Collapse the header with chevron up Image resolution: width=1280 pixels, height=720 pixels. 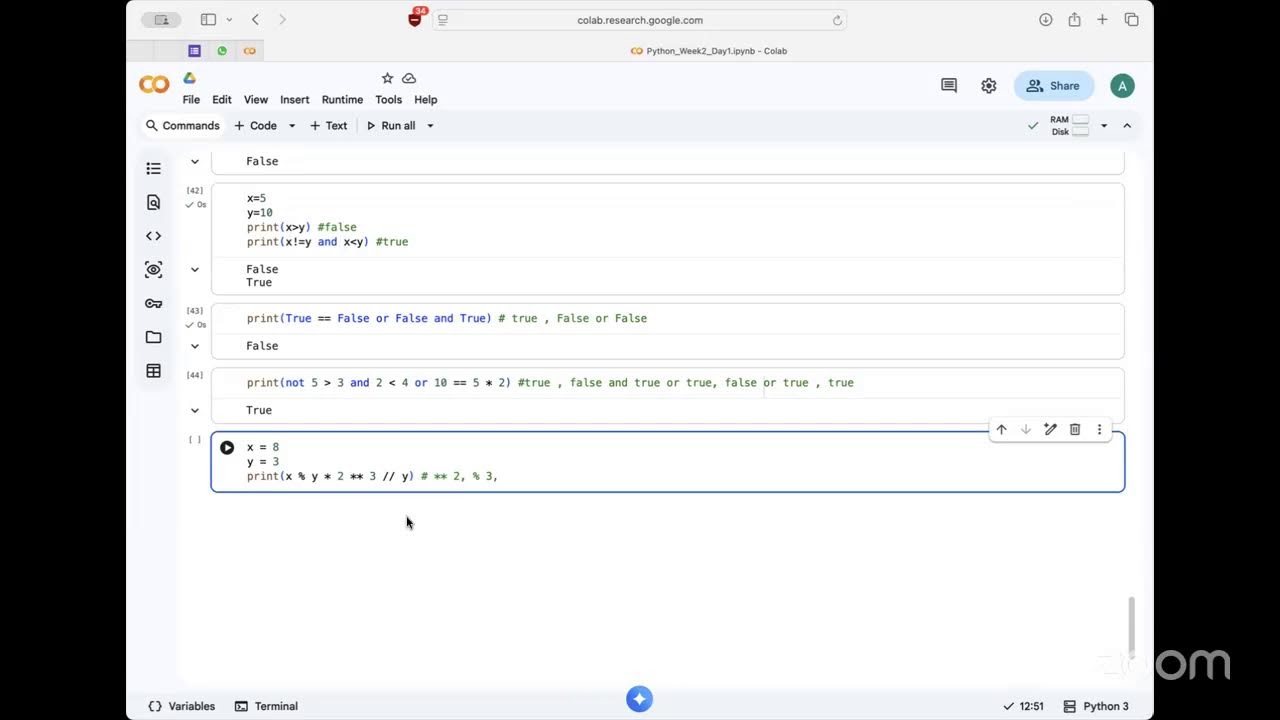(1127, 126)
